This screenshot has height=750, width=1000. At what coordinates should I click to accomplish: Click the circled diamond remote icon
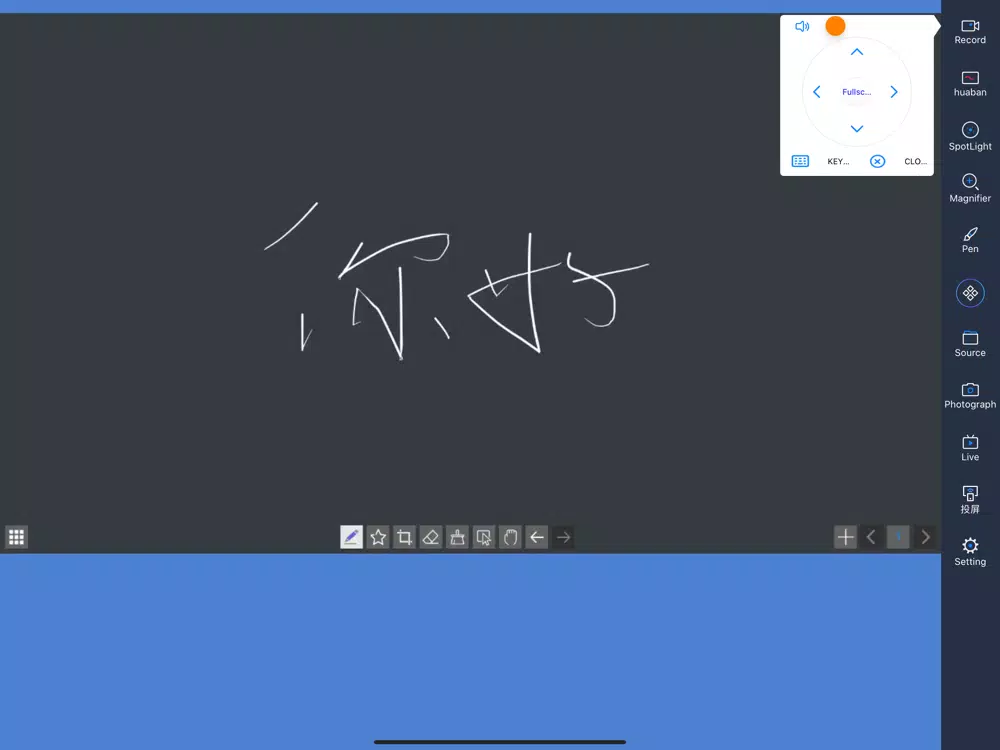pyautogui.click(x=969, y=293)
